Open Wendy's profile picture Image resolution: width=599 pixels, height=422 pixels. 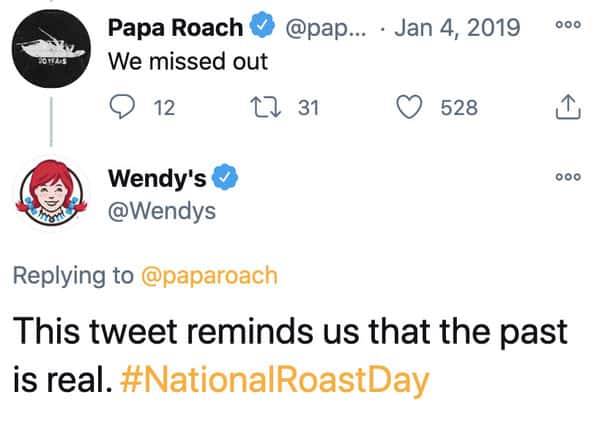(51, 193)
